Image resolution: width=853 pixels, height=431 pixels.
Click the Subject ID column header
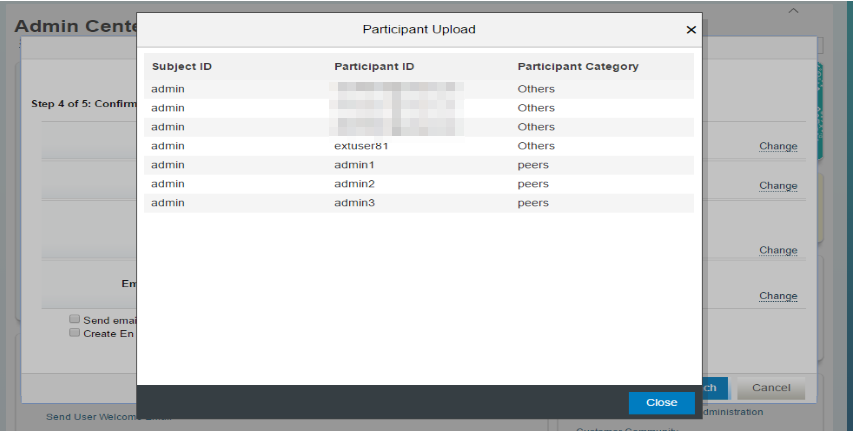coord(182,66)
